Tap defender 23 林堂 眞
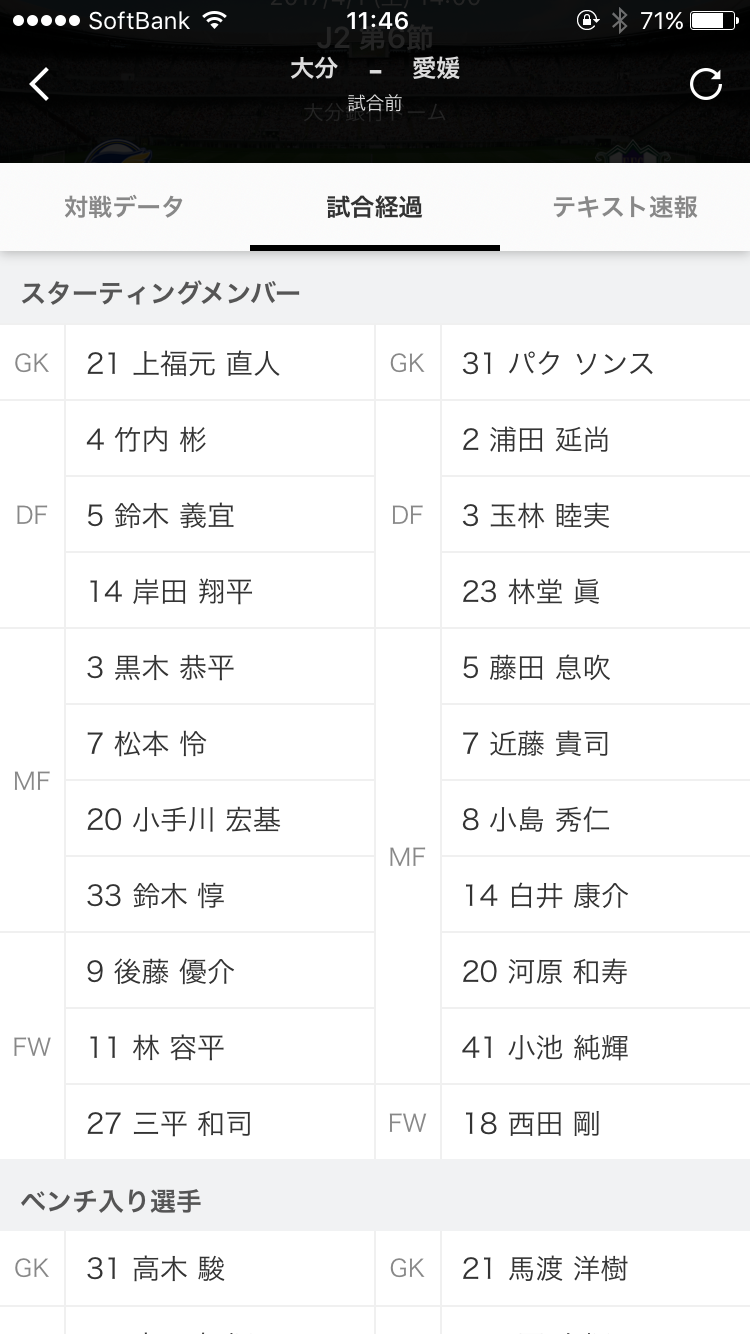Screen dimensions: 750x1334 point(531,592)
